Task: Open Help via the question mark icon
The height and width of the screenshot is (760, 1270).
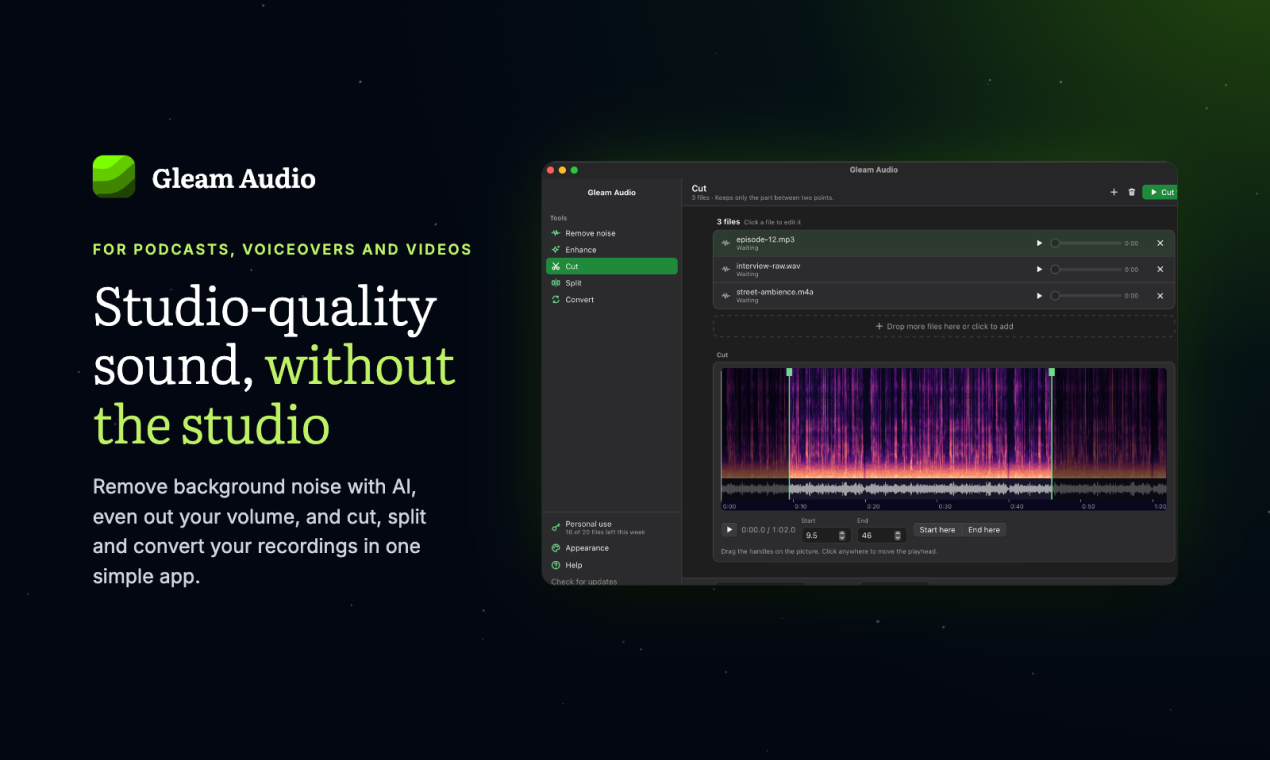Action: pos(556,565)
